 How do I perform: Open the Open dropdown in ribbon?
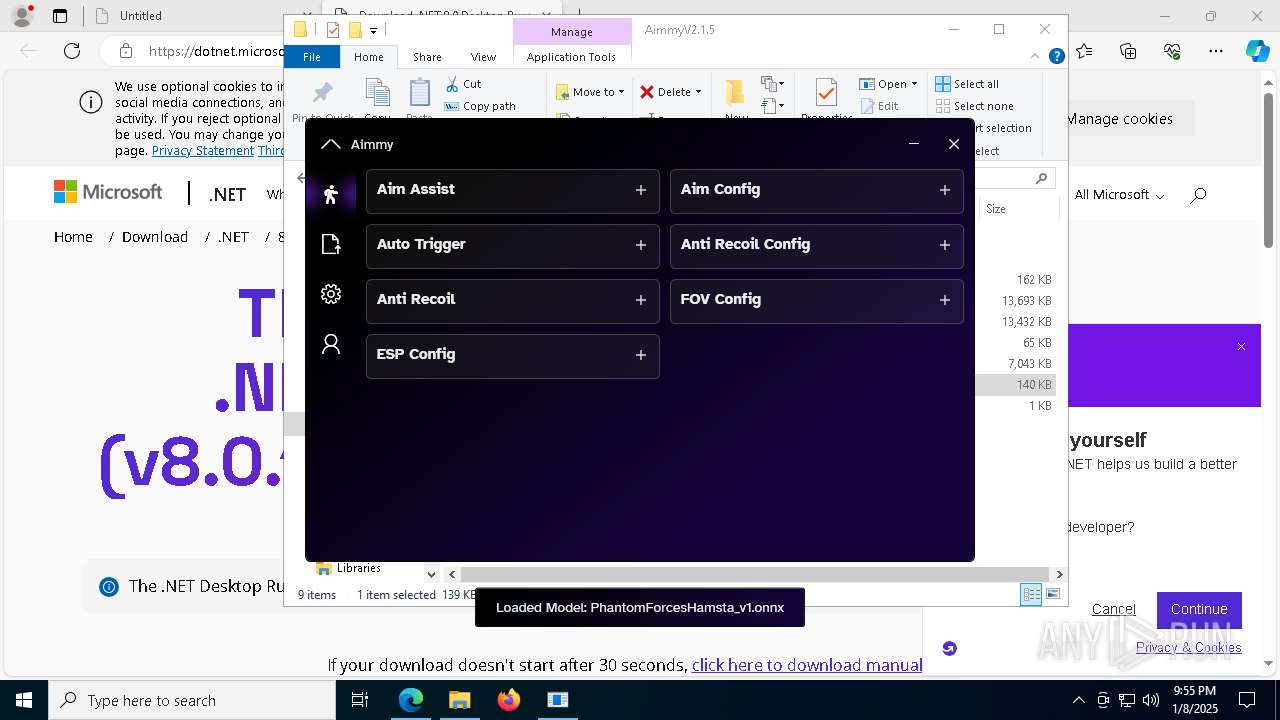888,84
